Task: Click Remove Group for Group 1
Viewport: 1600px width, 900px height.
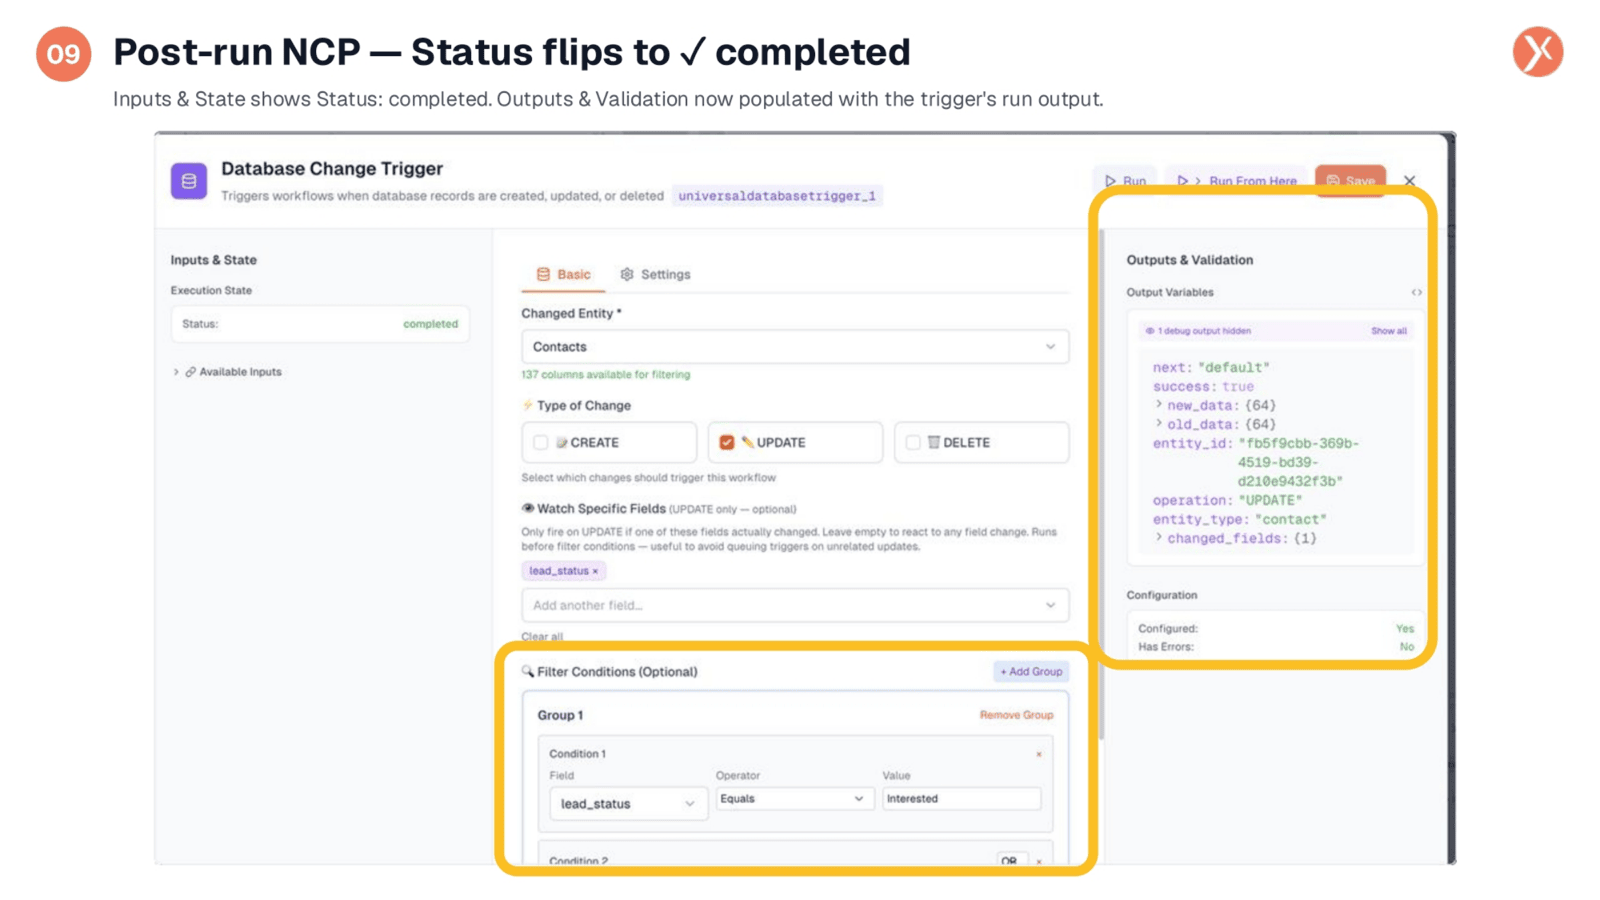Action: point(1016,715)
